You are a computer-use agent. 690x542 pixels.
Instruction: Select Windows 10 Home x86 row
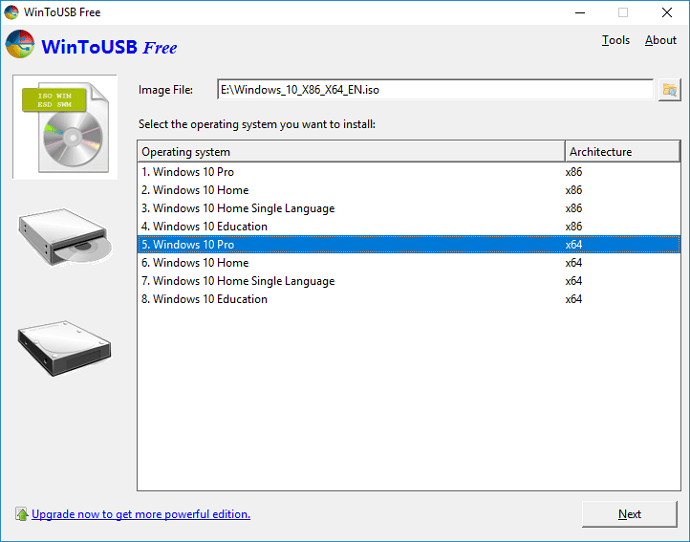[201, 190]
